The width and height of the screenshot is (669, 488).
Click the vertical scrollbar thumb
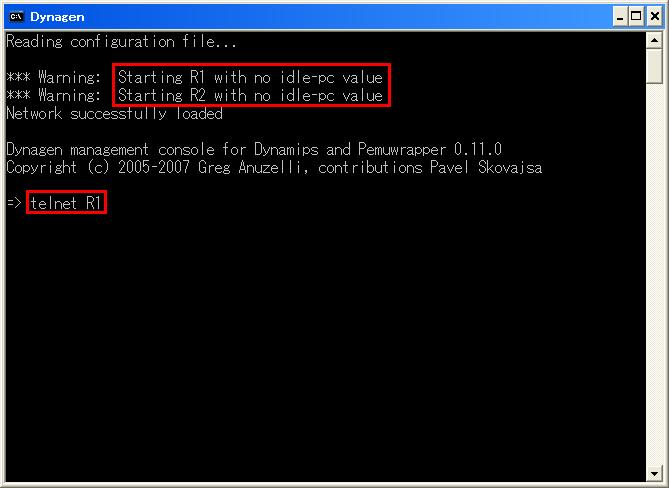click(654, 67)
